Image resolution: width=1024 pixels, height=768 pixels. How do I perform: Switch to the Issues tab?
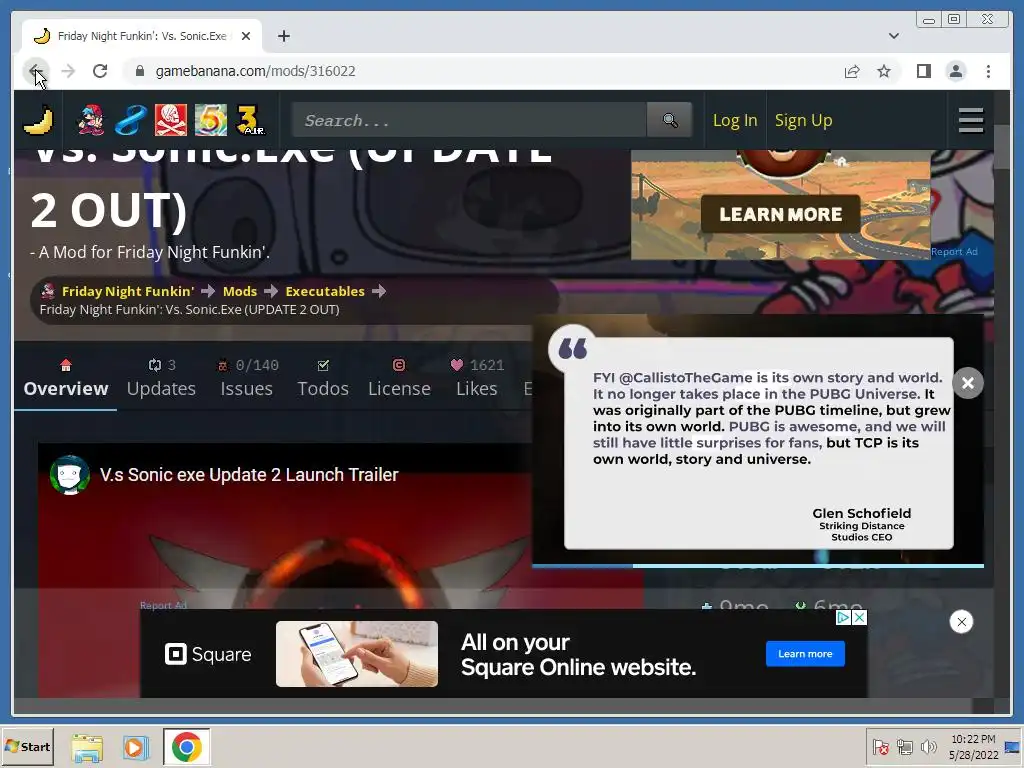click(x=246, y=379)
